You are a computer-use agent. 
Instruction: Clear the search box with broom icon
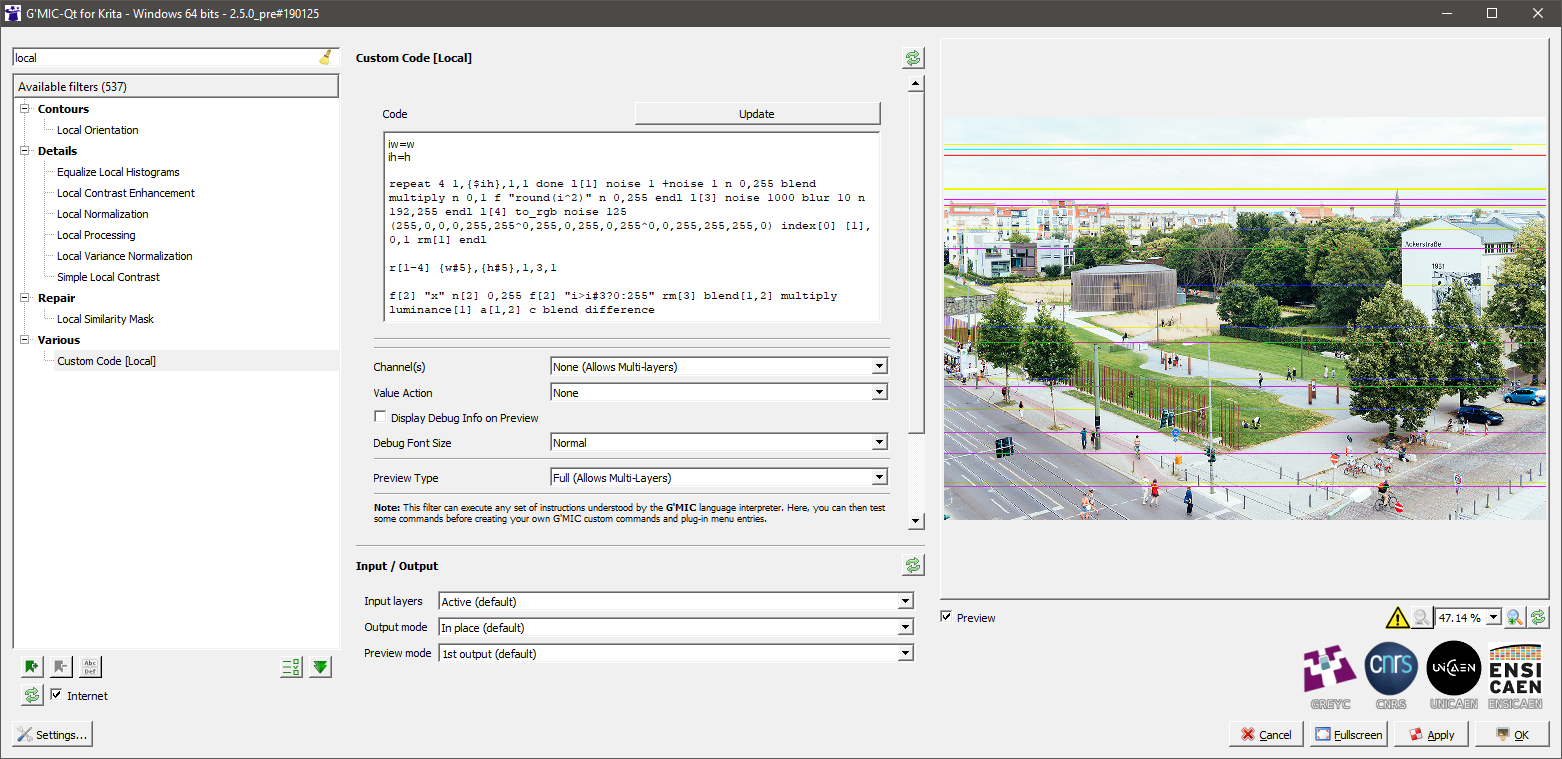pyautogui.click(x=326, y=58)
